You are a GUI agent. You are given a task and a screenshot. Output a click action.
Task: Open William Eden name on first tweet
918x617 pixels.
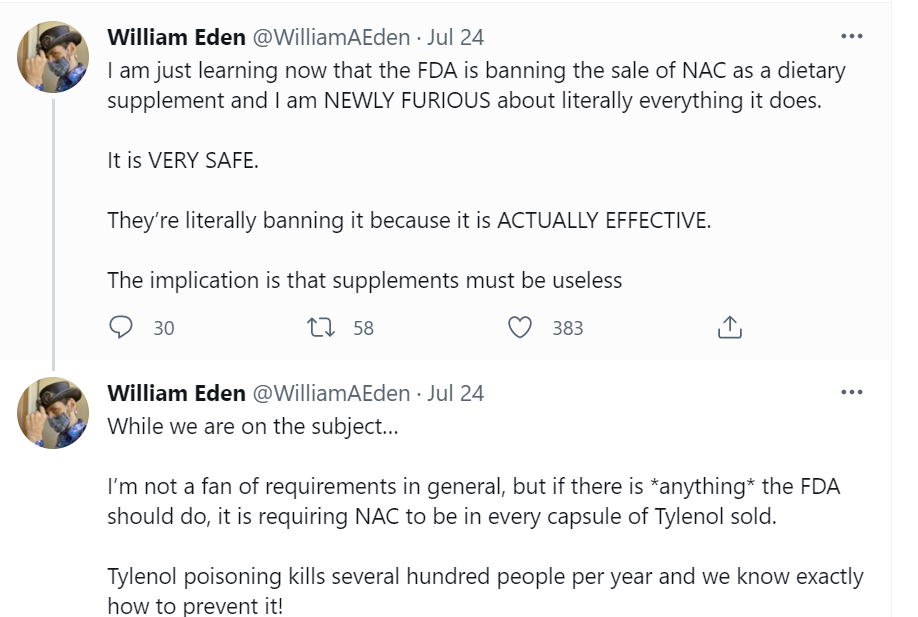(x=176, y=37)
